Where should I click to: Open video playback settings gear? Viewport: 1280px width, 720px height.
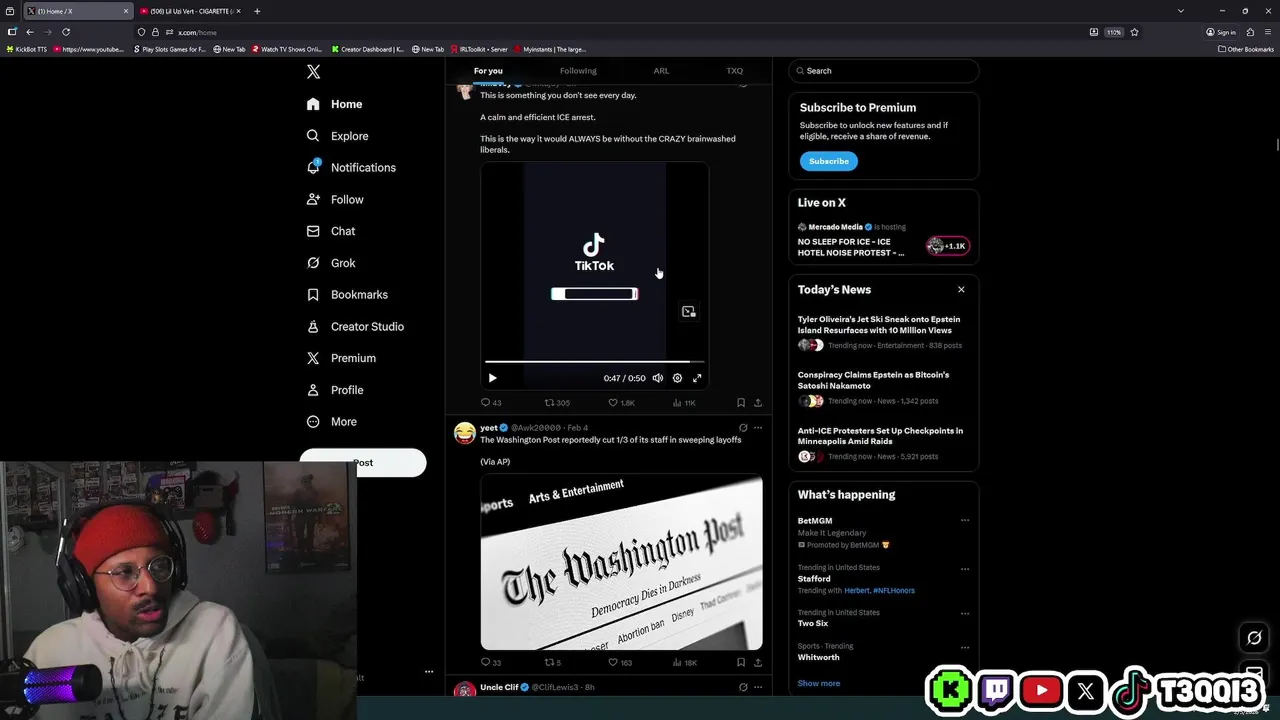coord(677,378)
